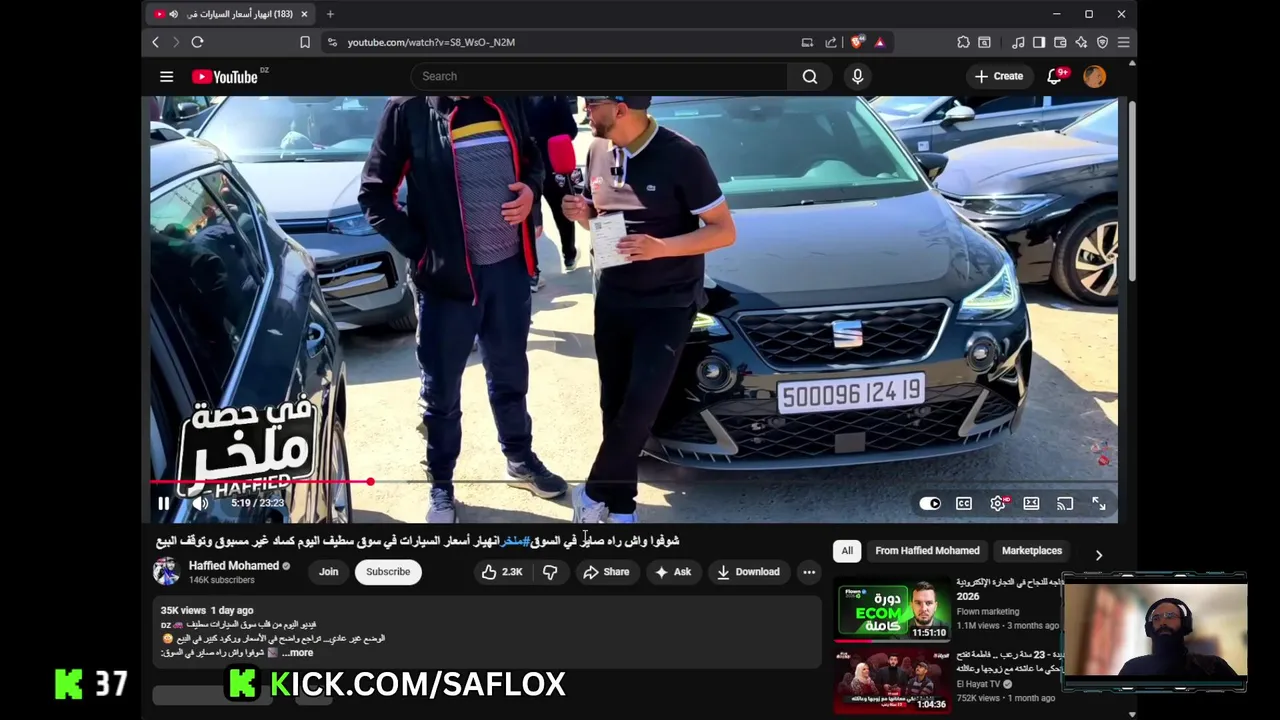Select the current YouTube video tab
1280x720 pixels.
pos(231,14)
